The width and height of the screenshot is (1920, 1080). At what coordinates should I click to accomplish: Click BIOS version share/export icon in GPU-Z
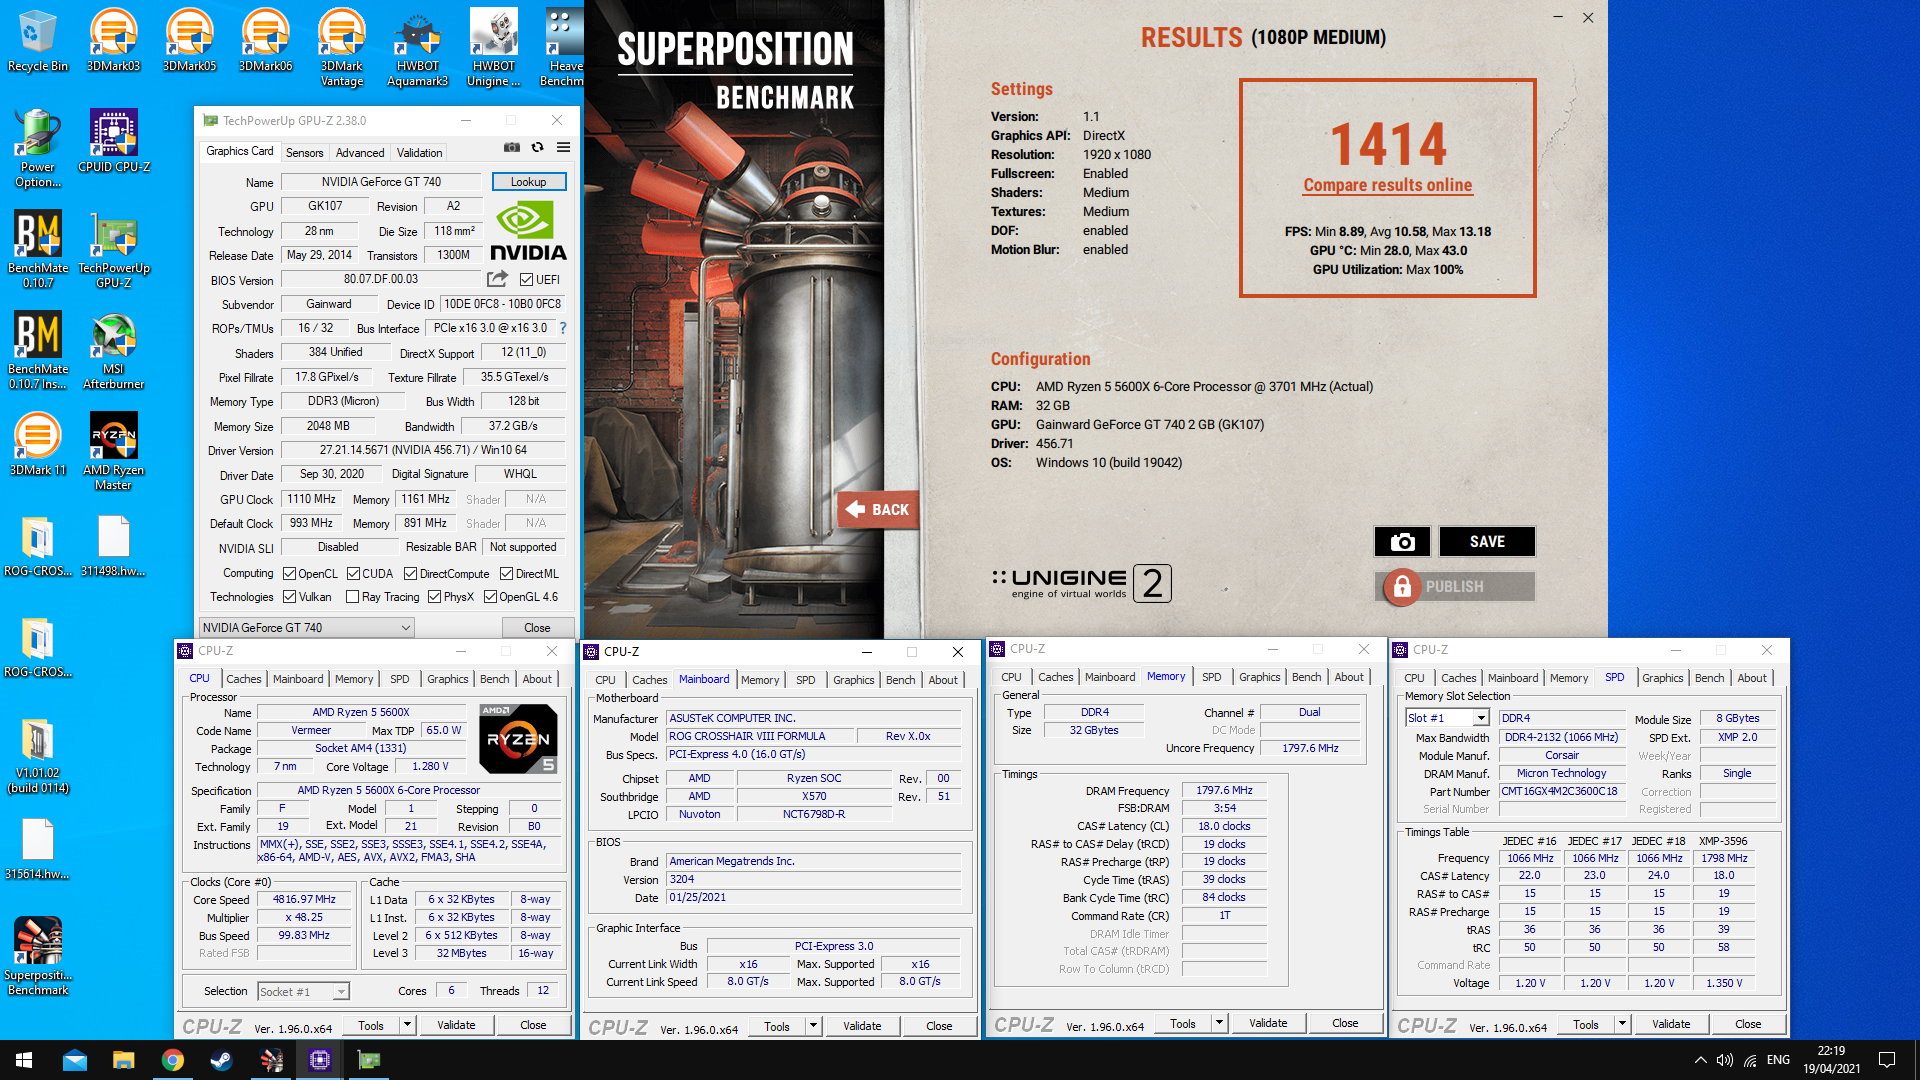click(497, 279)
